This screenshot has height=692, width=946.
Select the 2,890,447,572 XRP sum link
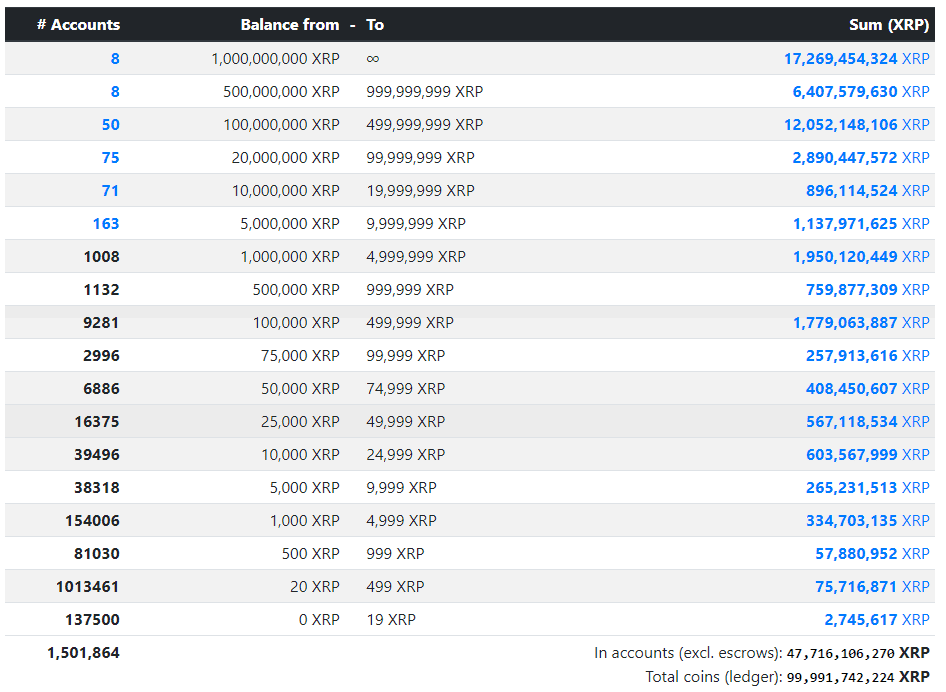click(x=860, y=157)
